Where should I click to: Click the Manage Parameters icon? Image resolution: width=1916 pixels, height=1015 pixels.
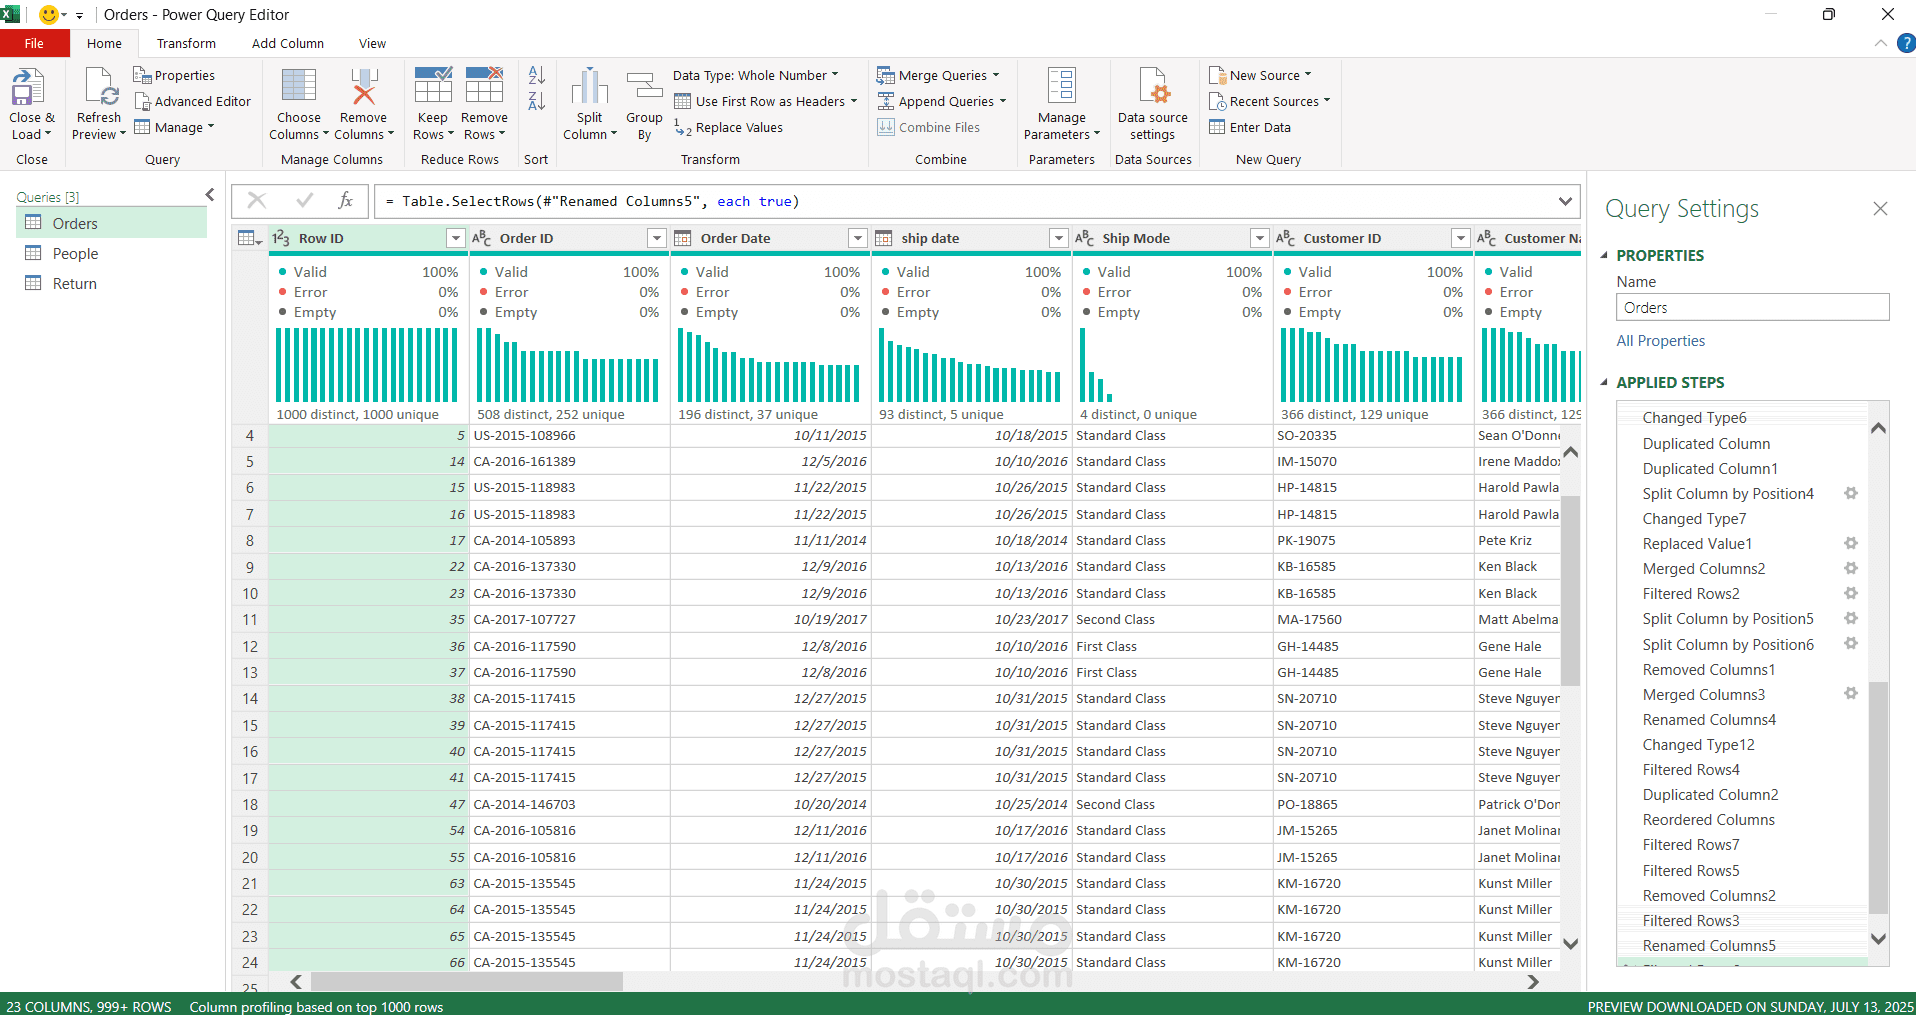[1062, 87]
